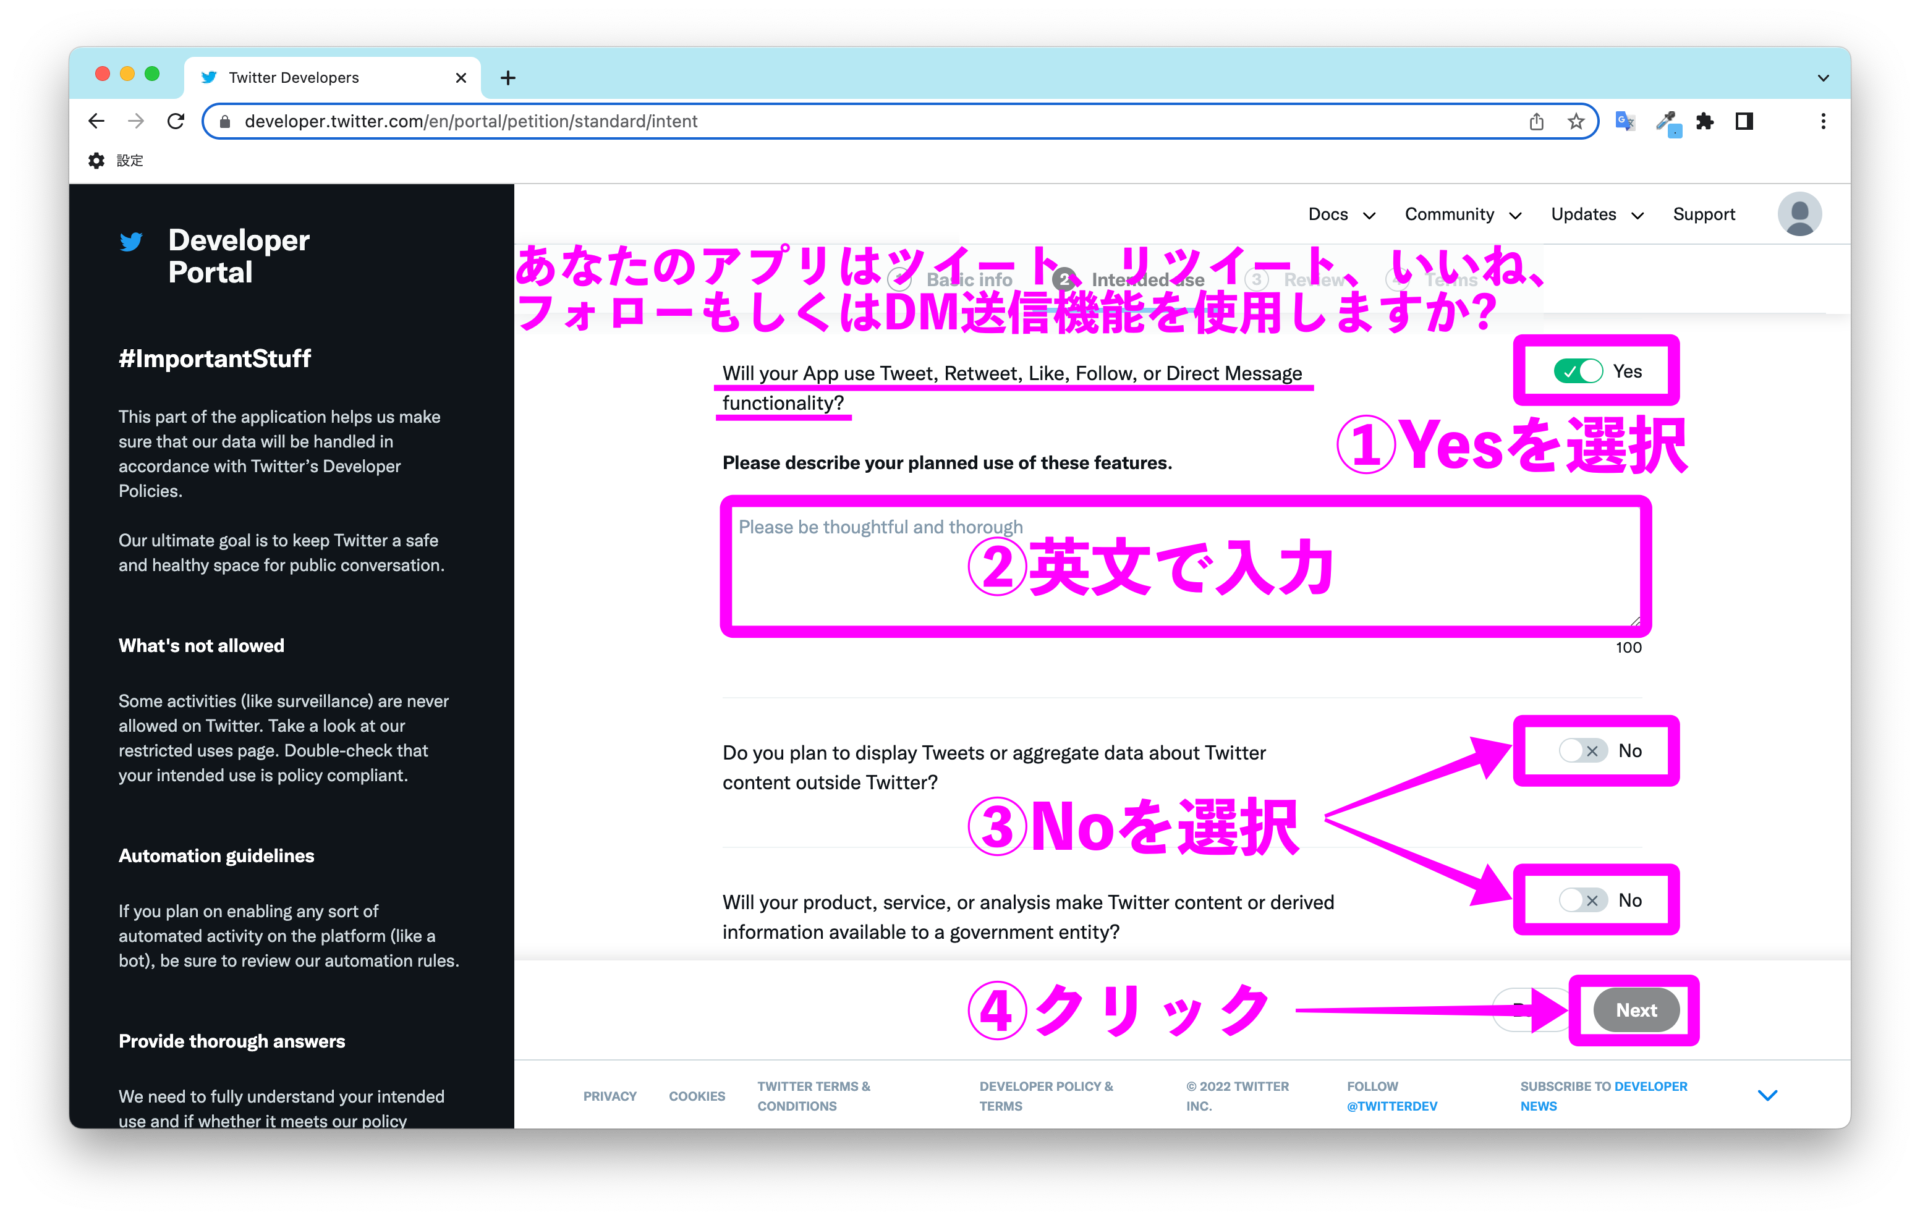Open the browser extensions puzzle icon
Image resolution: width=1920 pixels, height=1220 pixels.
pos(1706,121)
